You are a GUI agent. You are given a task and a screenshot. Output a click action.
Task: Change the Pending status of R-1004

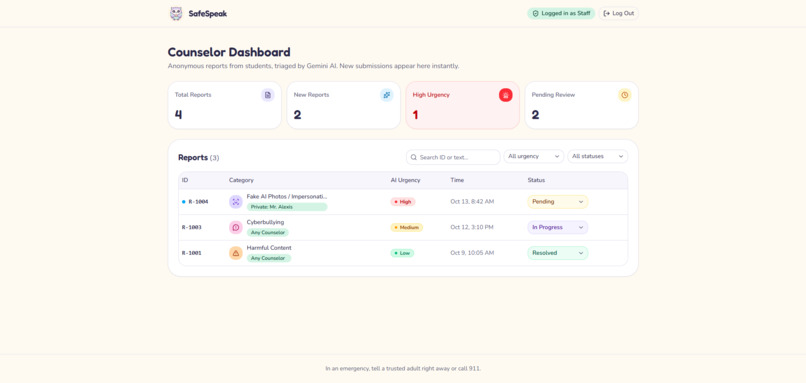click(x=558, y=202)
